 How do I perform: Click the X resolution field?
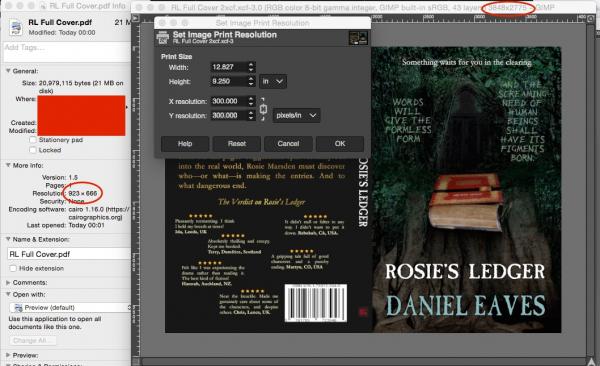229,101
